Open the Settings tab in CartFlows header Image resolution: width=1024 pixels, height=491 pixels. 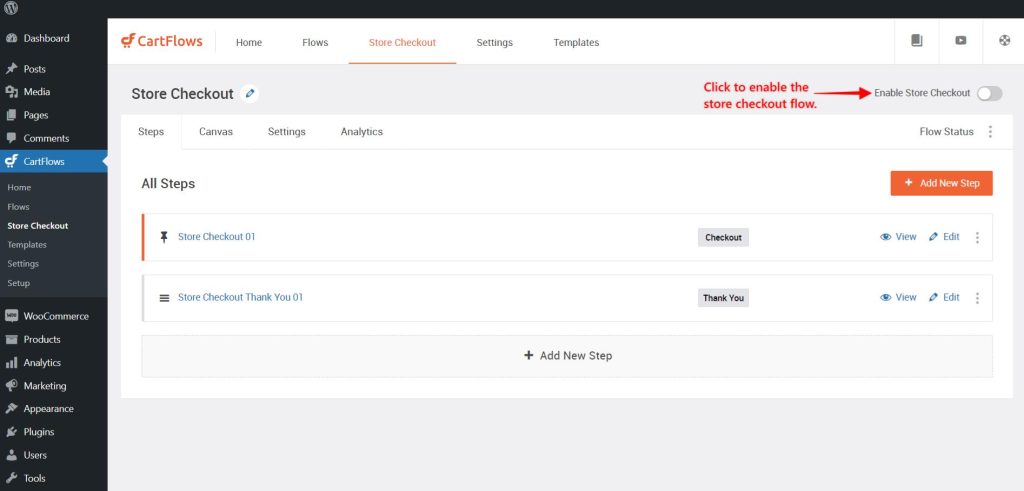click(494, 42)
